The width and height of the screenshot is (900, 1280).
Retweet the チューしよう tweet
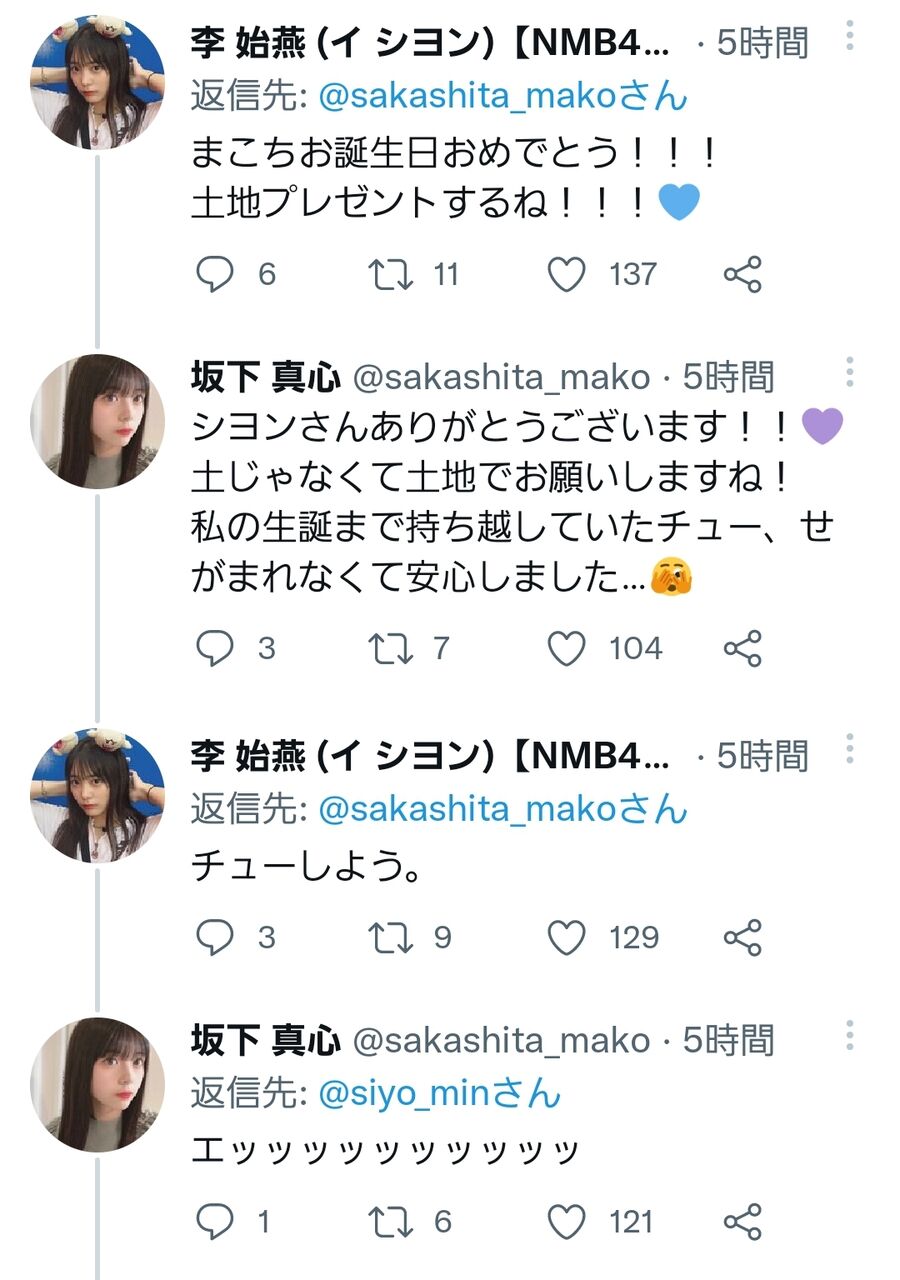pos(391,937)
